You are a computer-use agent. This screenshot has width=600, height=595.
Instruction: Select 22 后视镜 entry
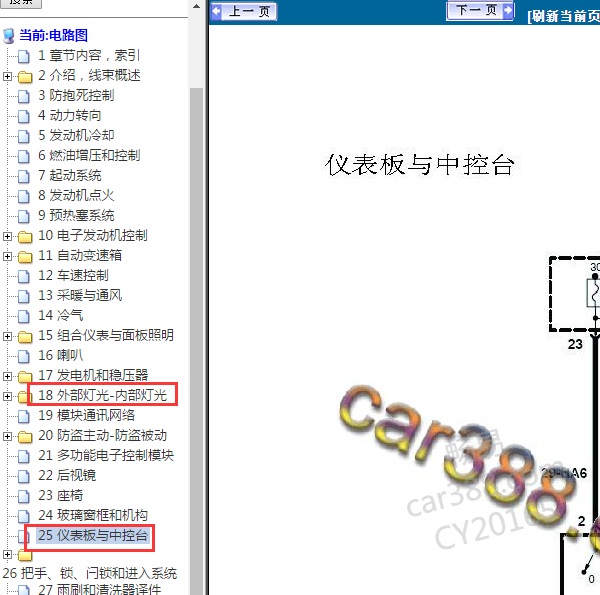click(67, 475)
